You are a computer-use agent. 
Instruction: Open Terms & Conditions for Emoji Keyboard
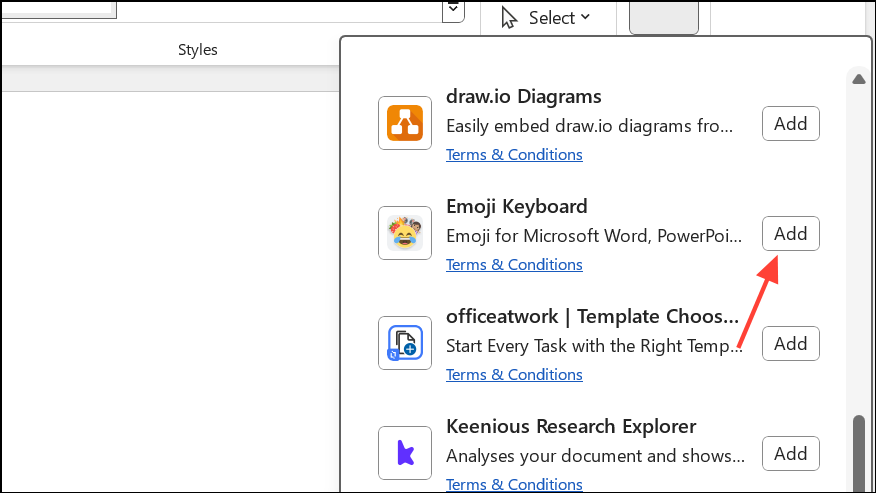pos(514,264)
